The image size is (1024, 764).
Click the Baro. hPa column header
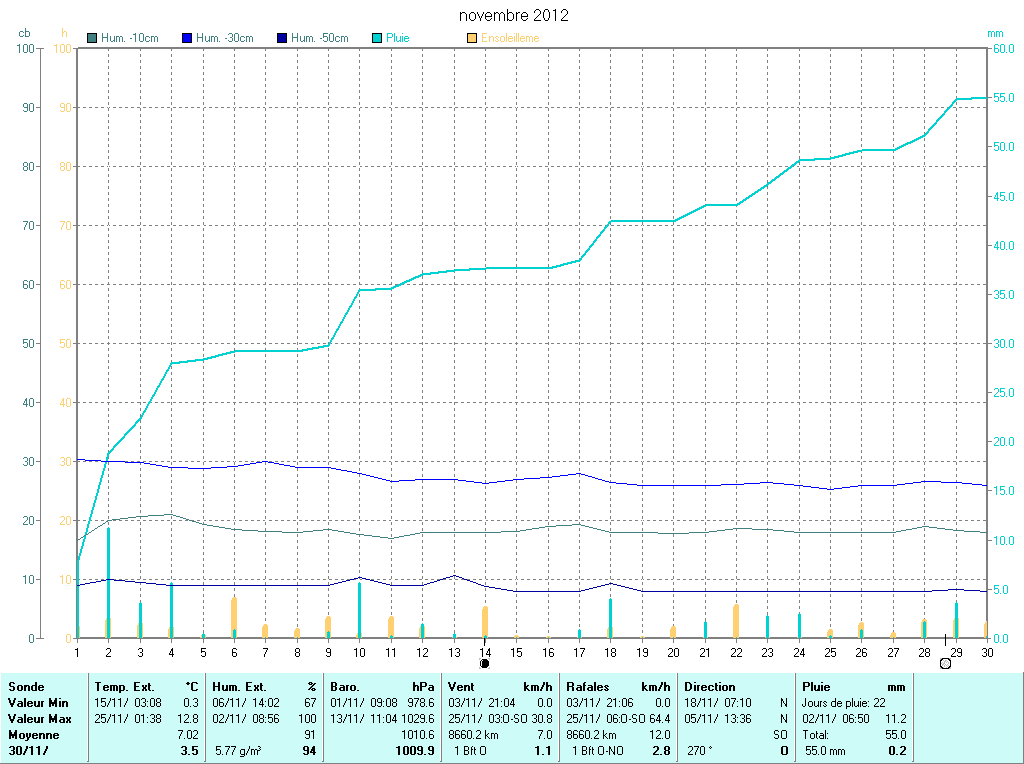pos(346,687)
